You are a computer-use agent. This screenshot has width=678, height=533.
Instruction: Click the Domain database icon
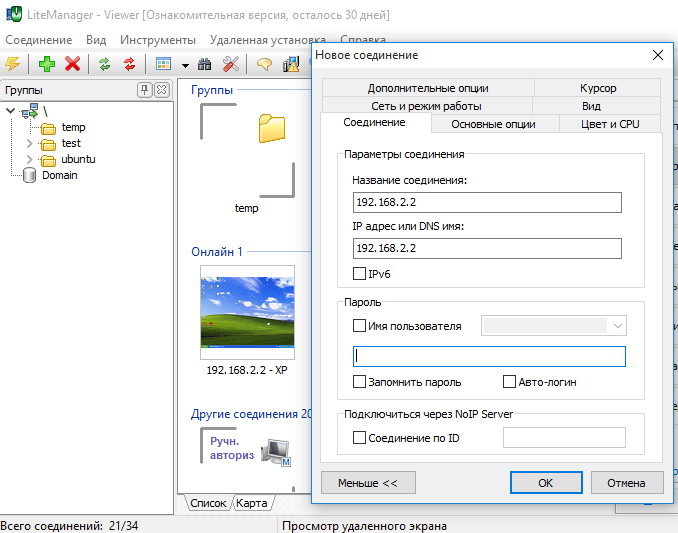(29, 176)
